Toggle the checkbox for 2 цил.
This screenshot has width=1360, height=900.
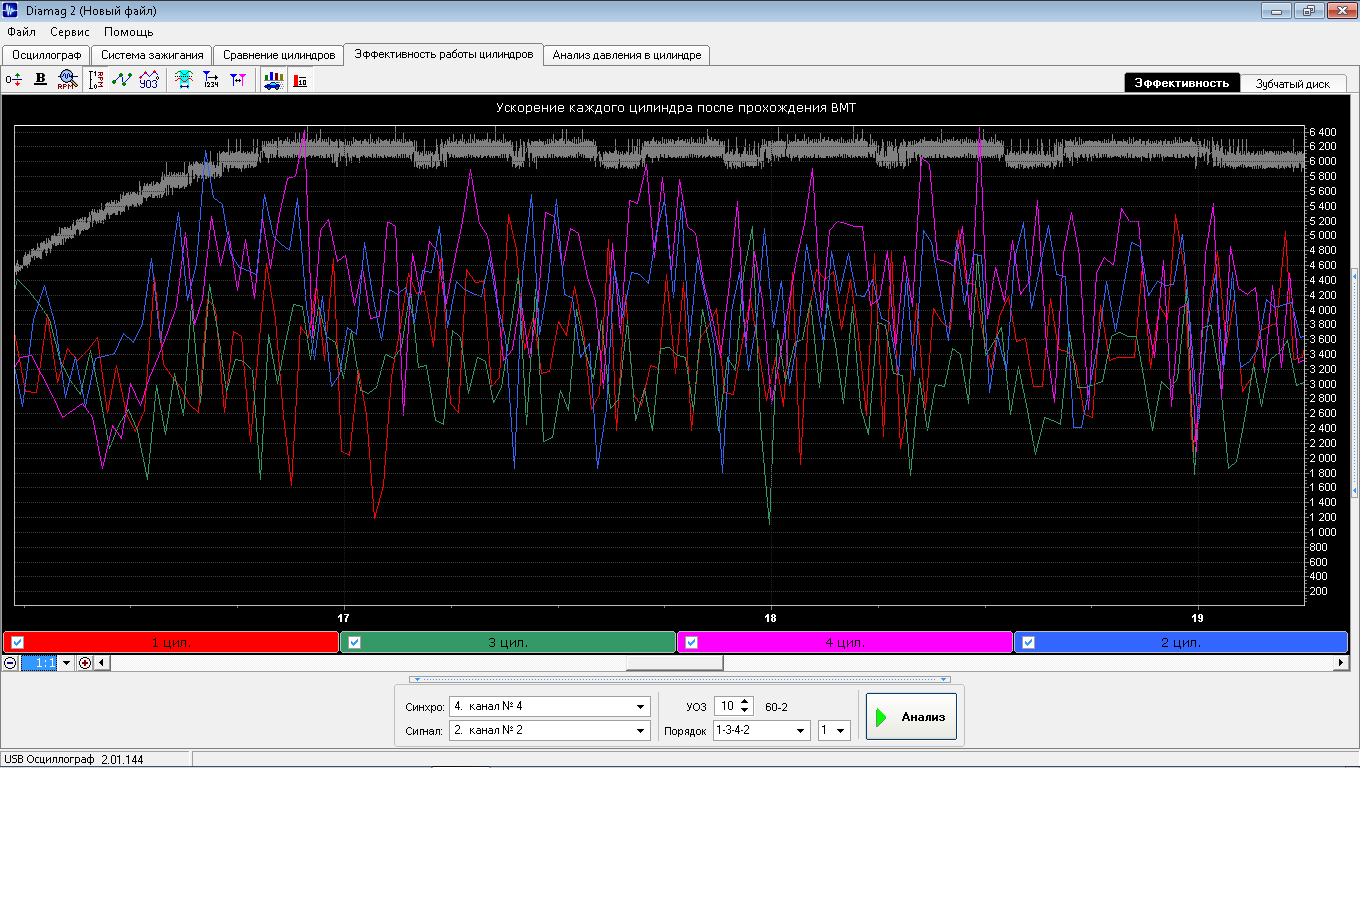point(1028,643)
